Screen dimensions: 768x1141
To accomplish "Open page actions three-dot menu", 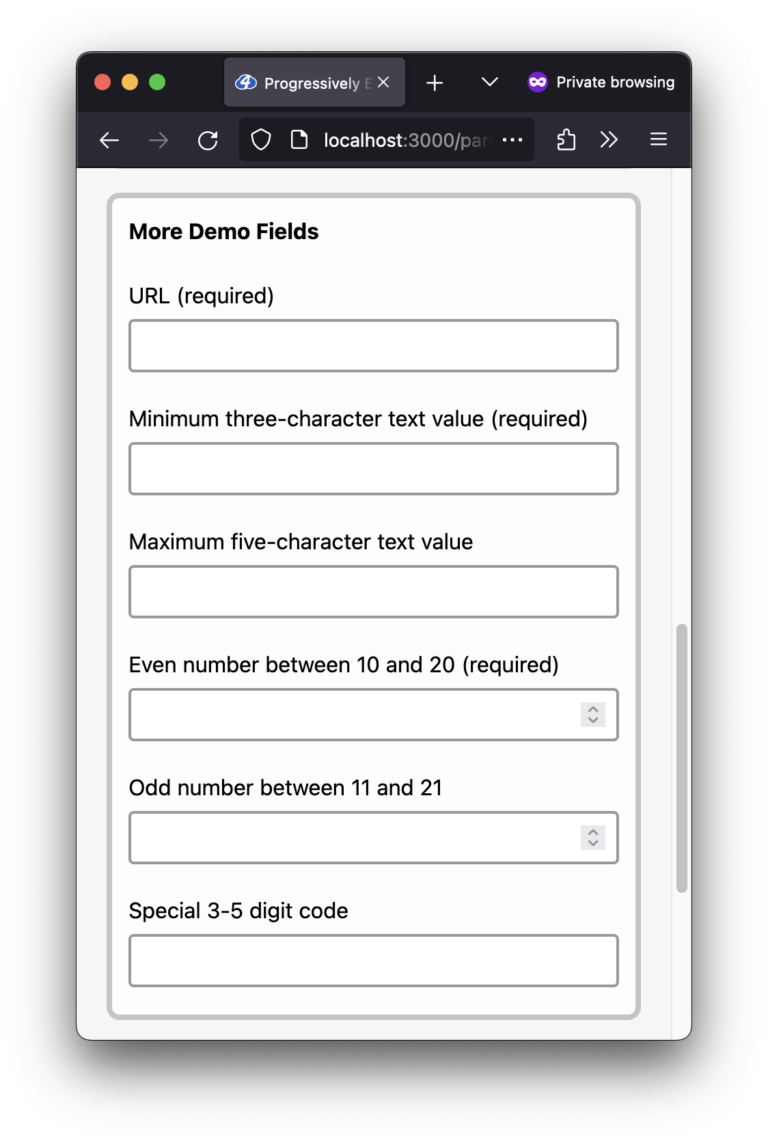I will point(512,140).
